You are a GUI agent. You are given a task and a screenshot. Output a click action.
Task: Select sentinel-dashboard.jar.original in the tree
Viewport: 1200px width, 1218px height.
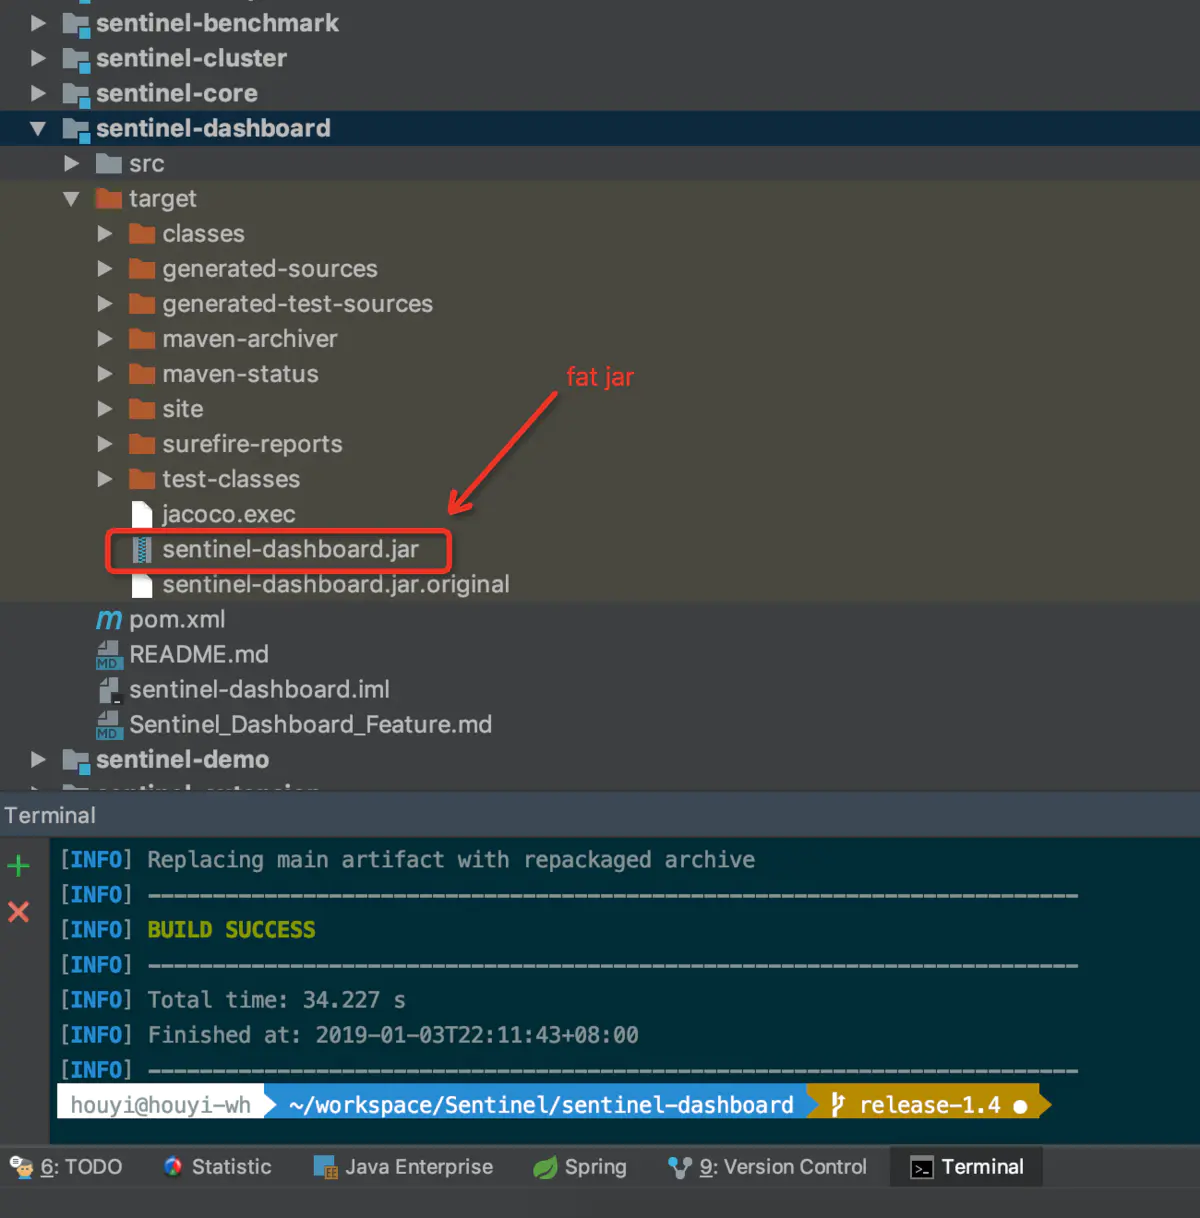click(x=336, y=584)
